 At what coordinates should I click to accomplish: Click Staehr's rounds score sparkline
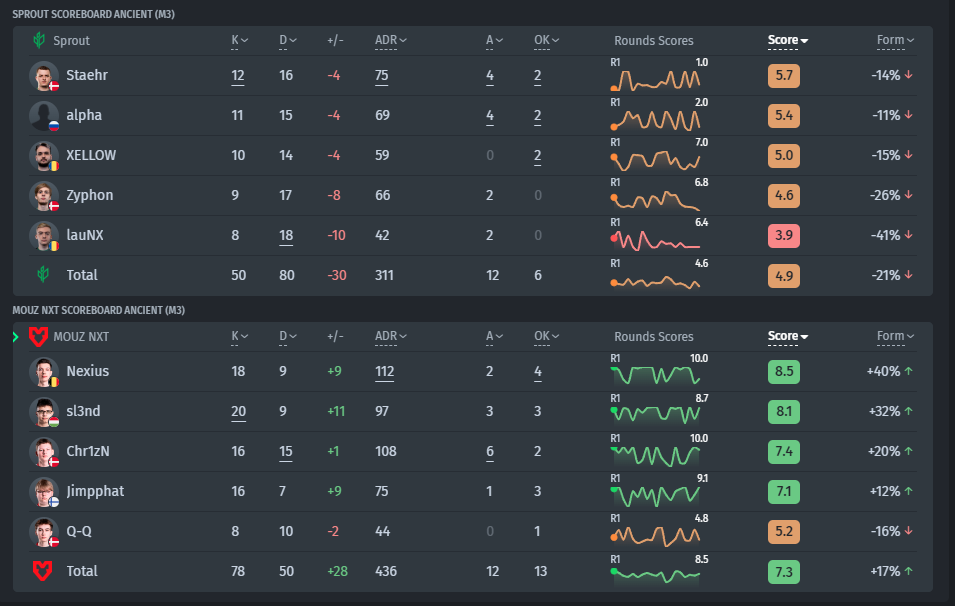(655, 80)
